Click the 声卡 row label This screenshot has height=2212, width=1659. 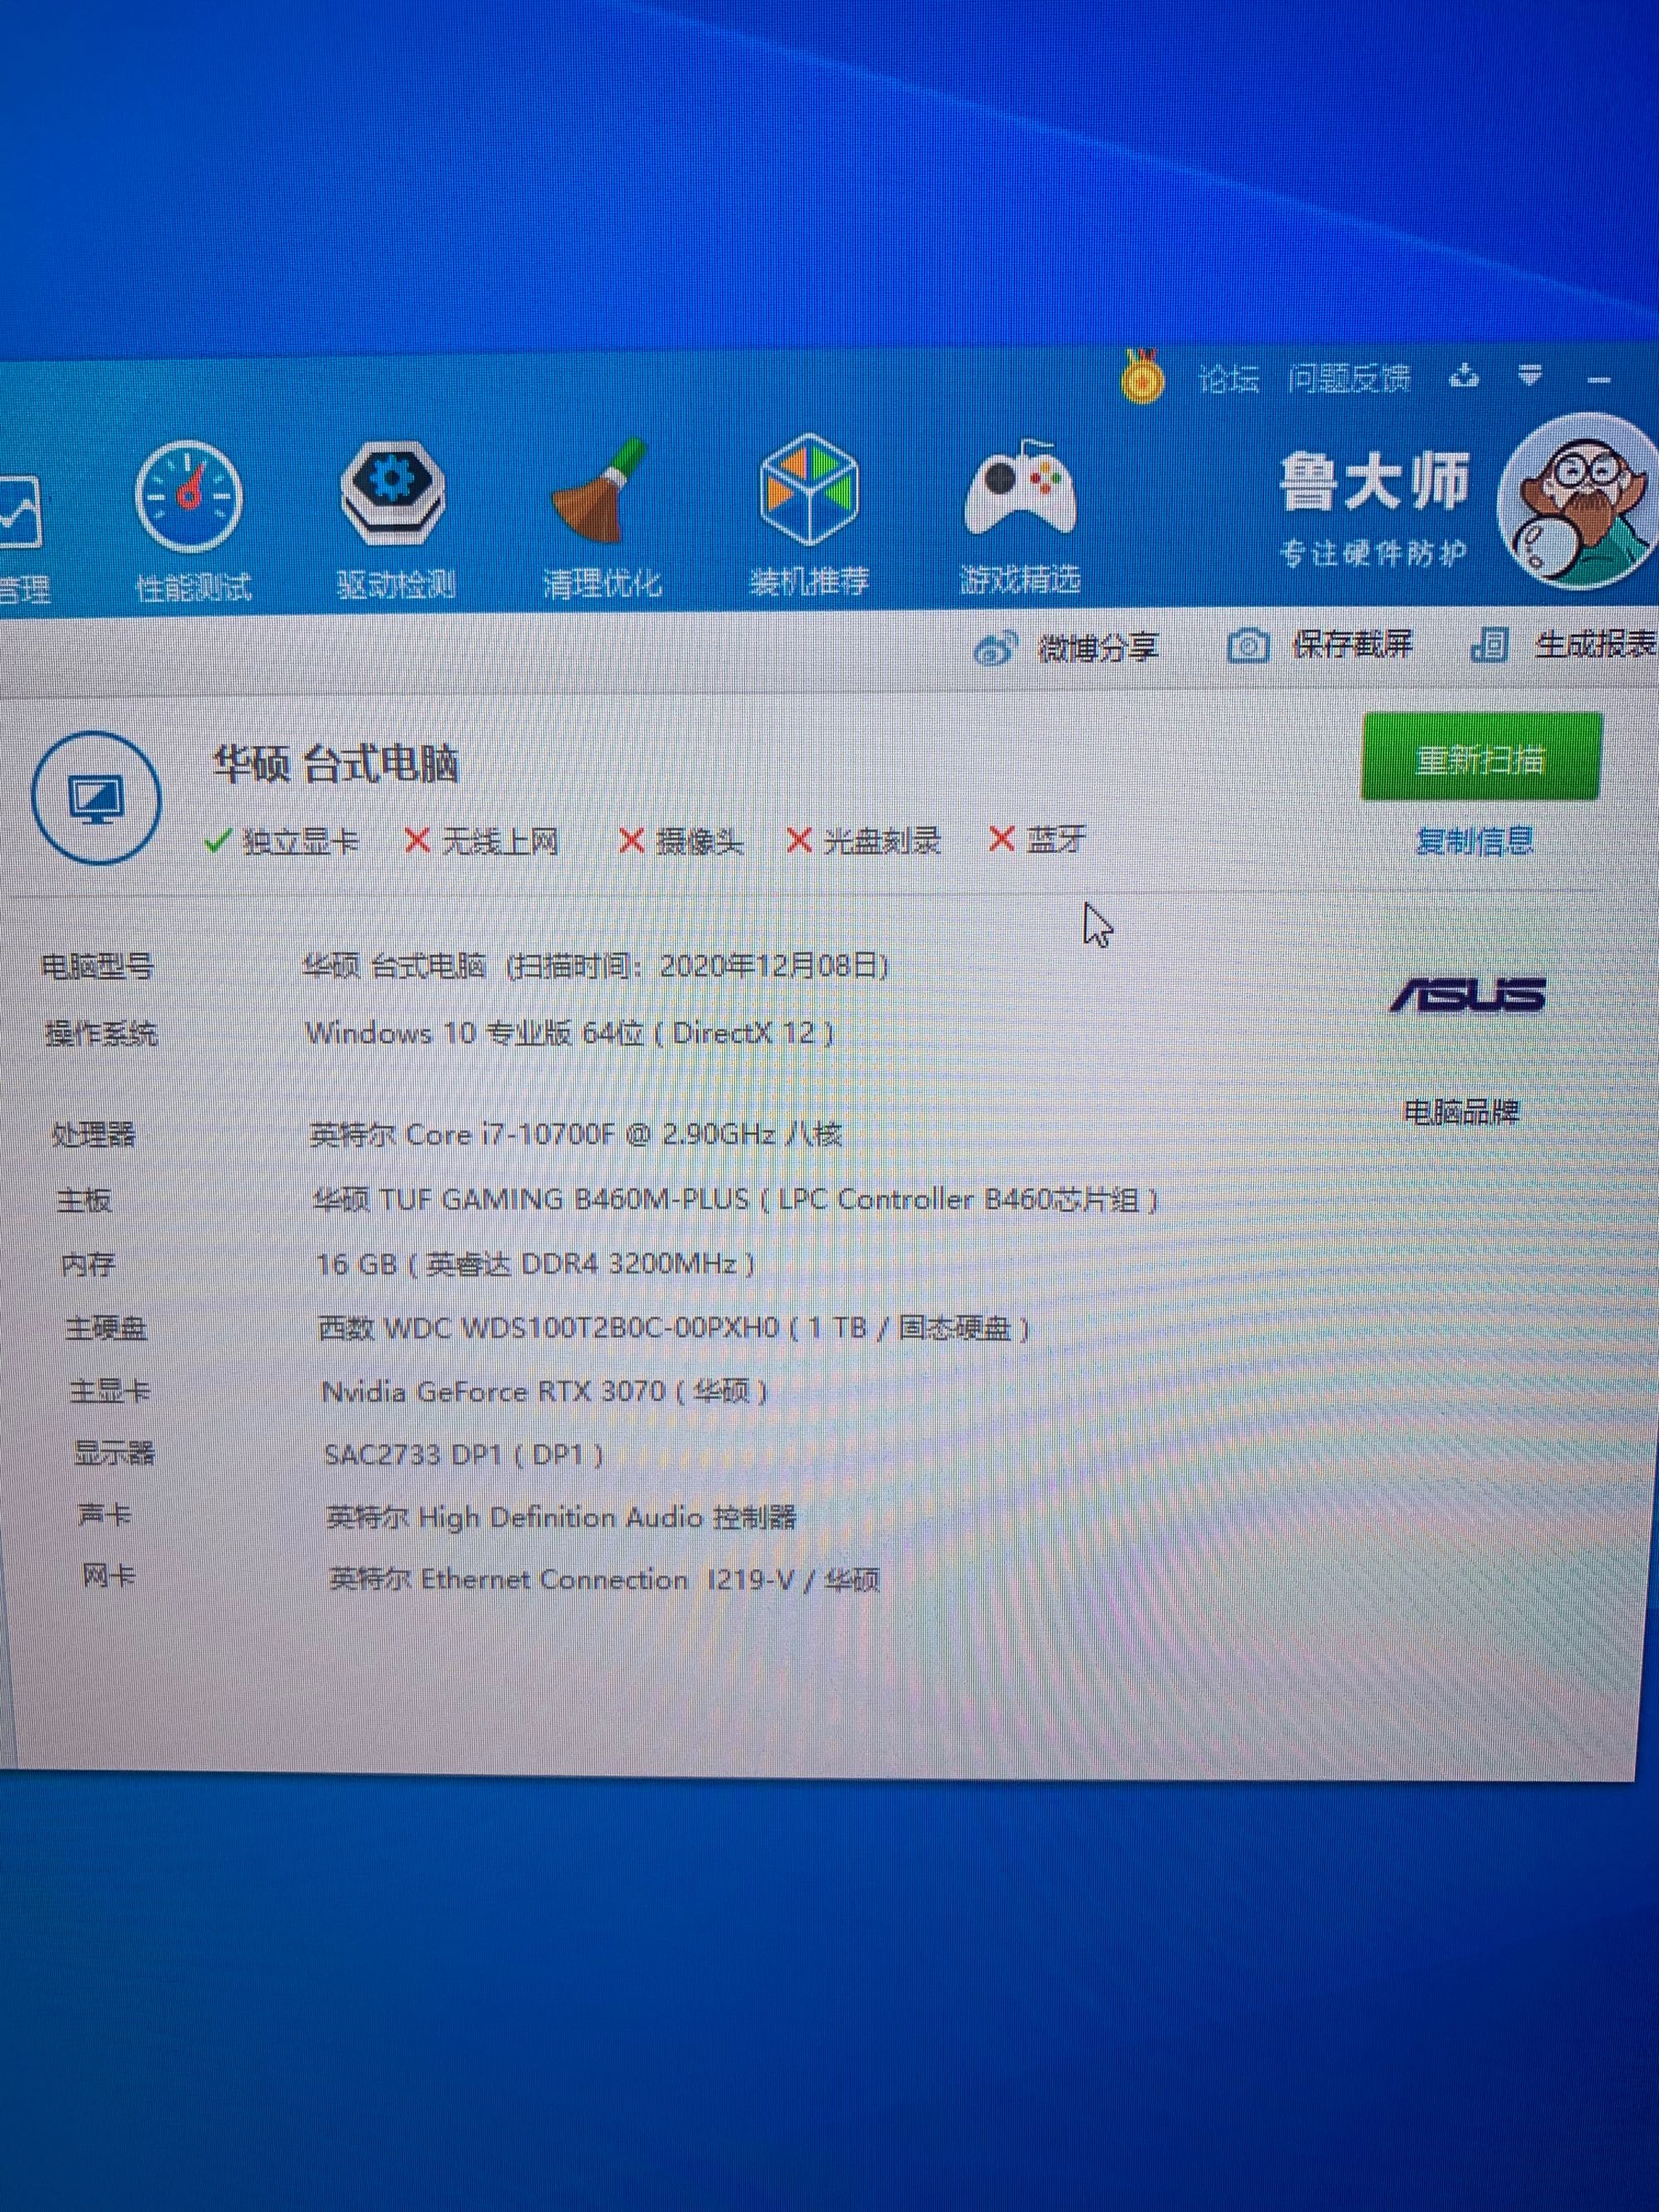[x=105, y=1515]
